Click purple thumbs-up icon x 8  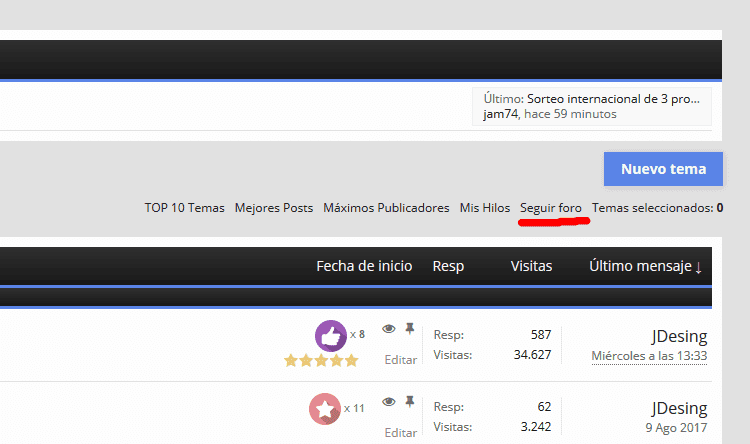(x=331, y=336)
